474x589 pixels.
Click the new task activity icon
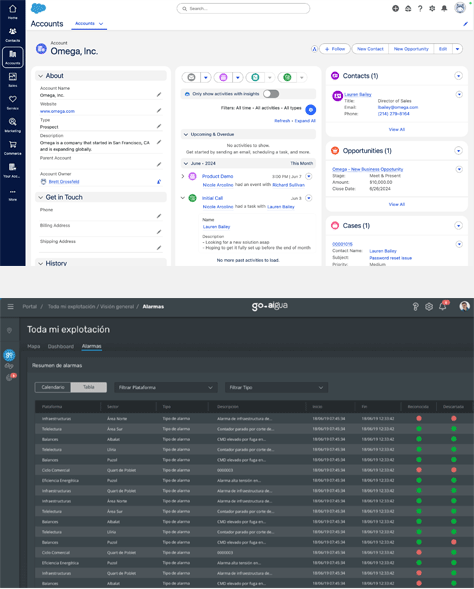[x=287, y=77]
